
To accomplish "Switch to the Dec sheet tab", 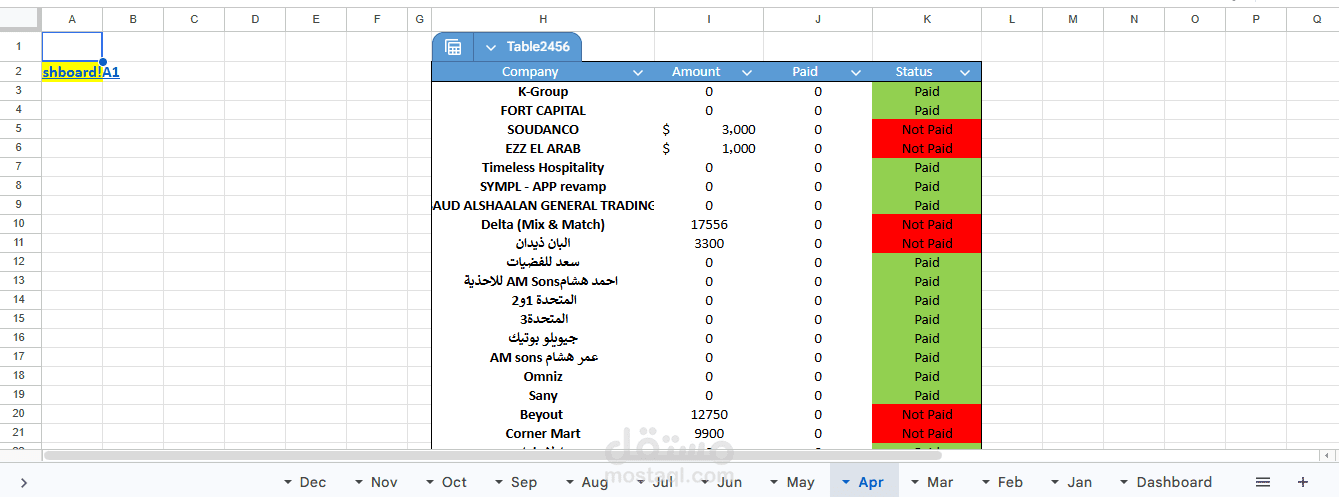I will point(313,482).
